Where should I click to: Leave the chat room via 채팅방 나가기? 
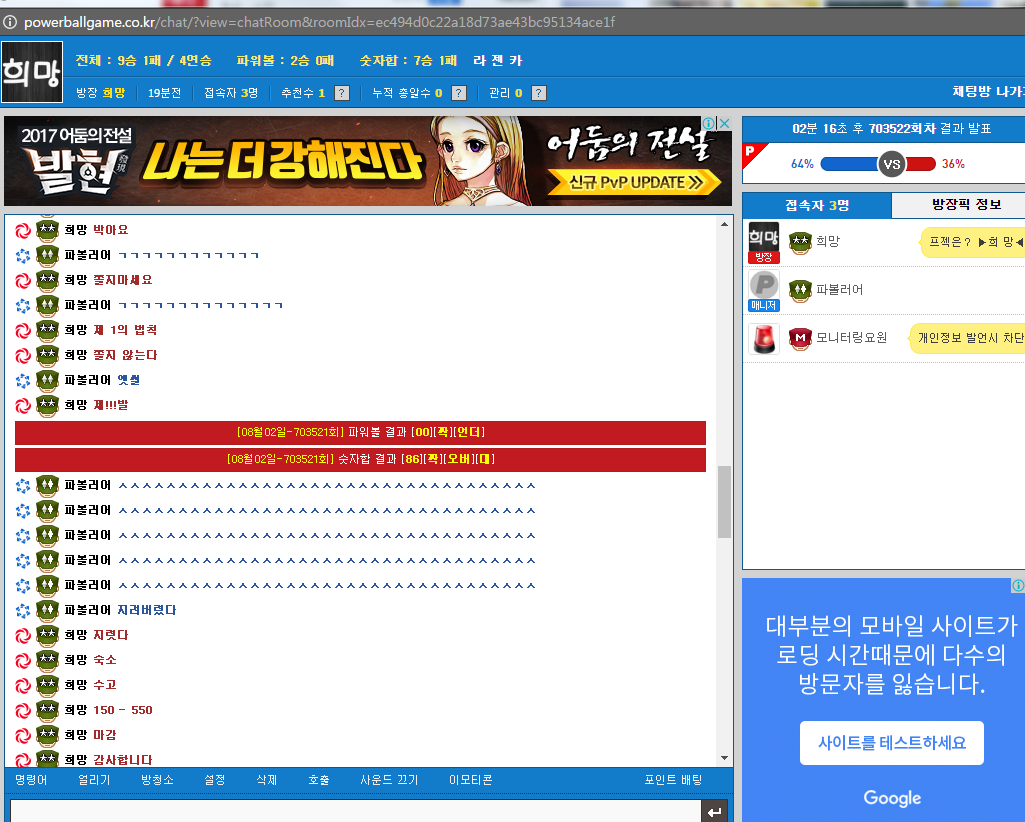(x=988, y=92)
